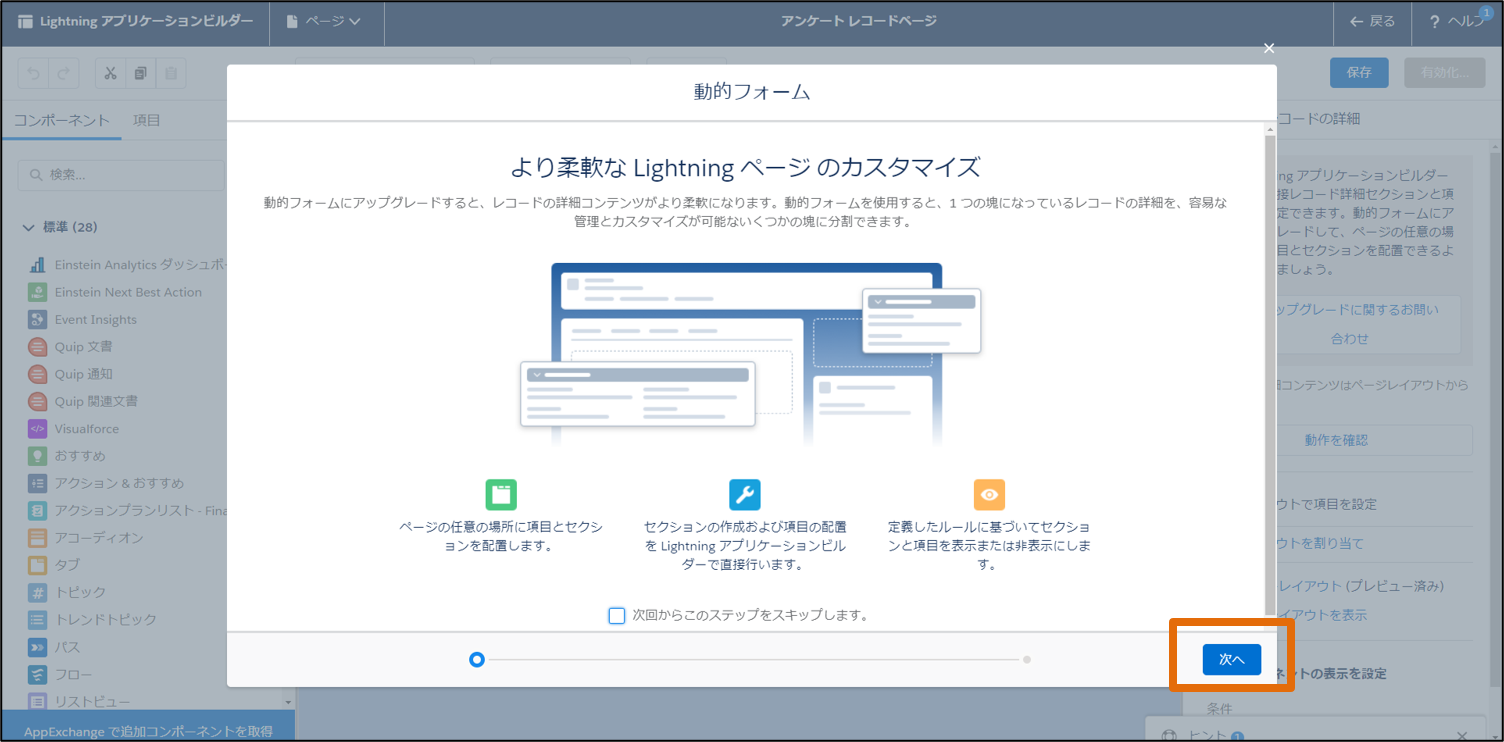Select Einstein Next Best Action icon
Screen dimensions: 1504x742
tap(37, 292)
